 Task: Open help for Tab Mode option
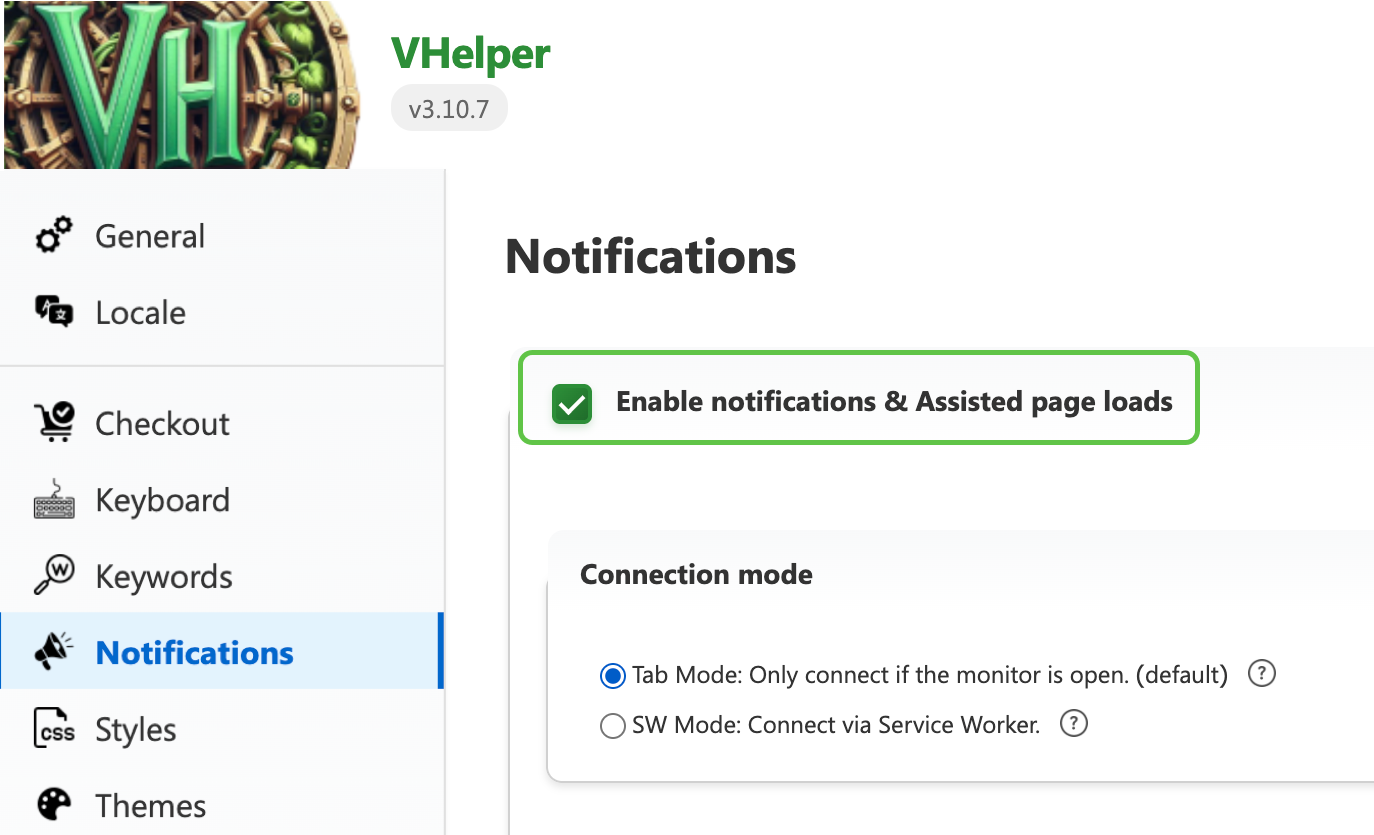coord(1262,674)
